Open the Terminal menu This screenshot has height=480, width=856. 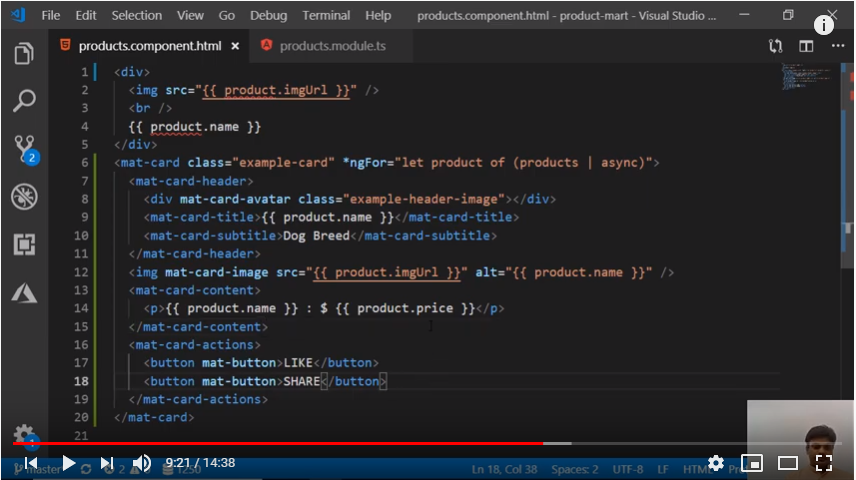325,15
